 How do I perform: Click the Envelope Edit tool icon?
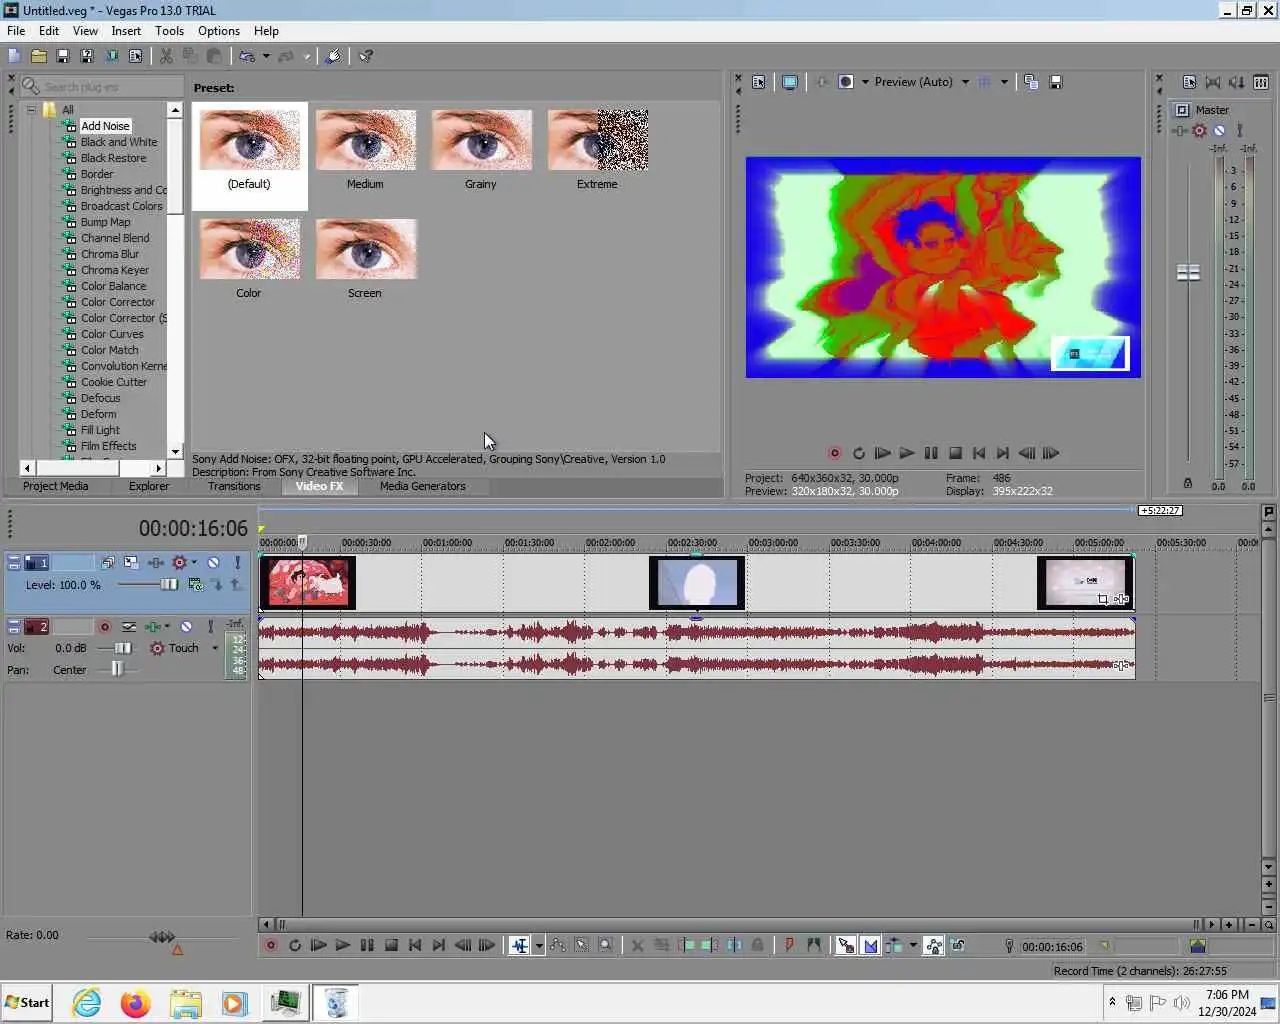tap(557, 945)
